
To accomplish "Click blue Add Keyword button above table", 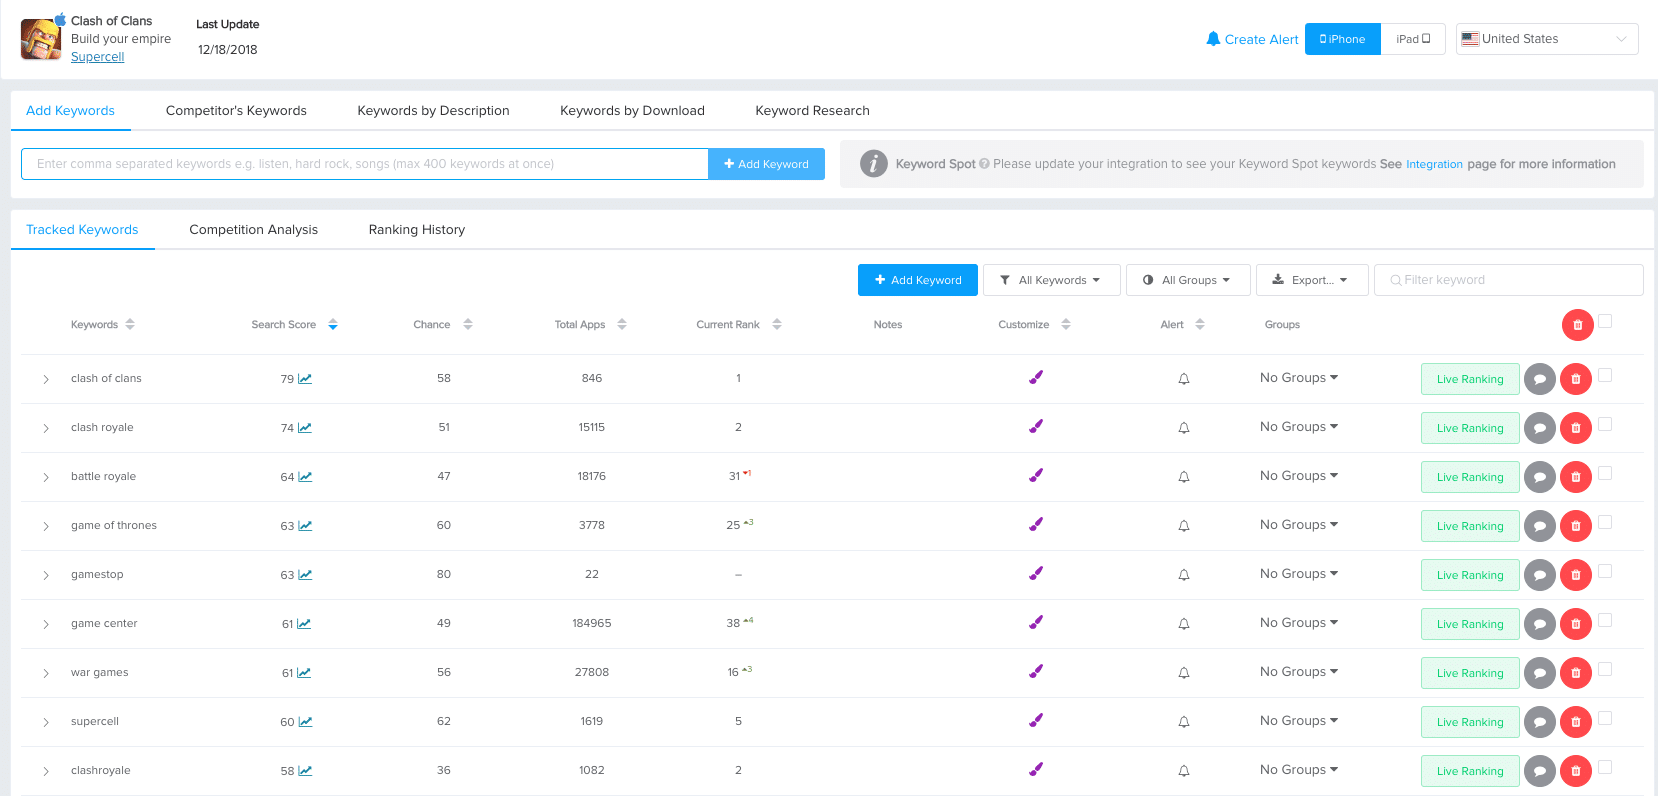I will (917, 280).
